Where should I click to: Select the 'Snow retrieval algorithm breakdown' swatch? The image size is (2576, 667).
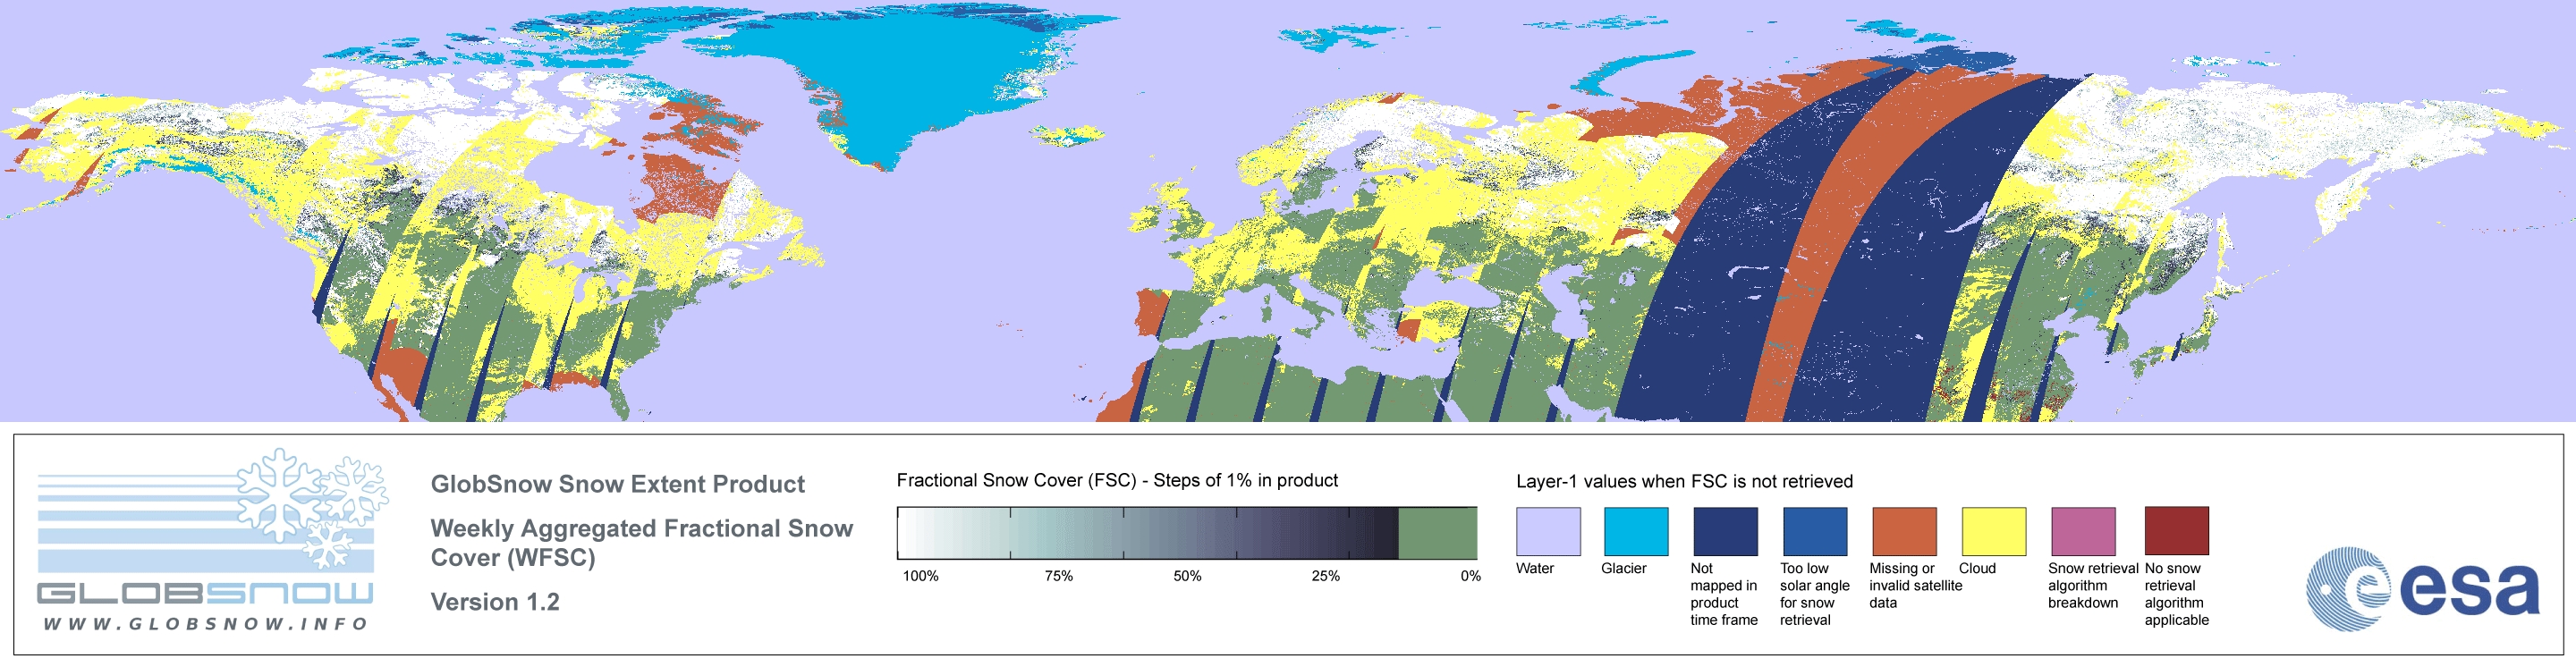(x=2083, y=531)
